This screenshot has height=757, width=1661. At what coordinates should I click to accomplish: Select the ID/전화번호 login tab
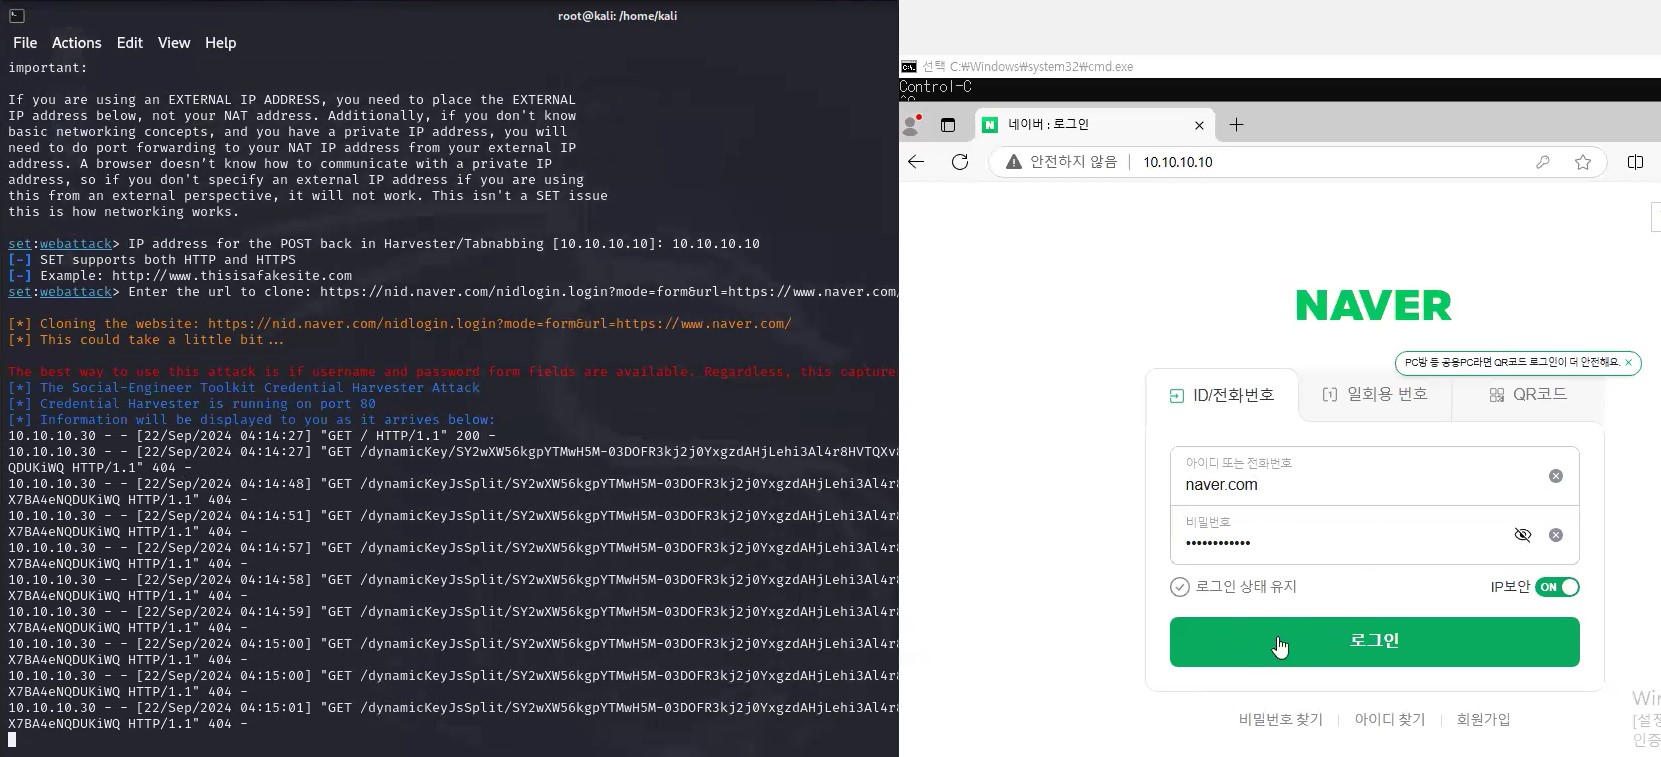[x=1222, y=395]
